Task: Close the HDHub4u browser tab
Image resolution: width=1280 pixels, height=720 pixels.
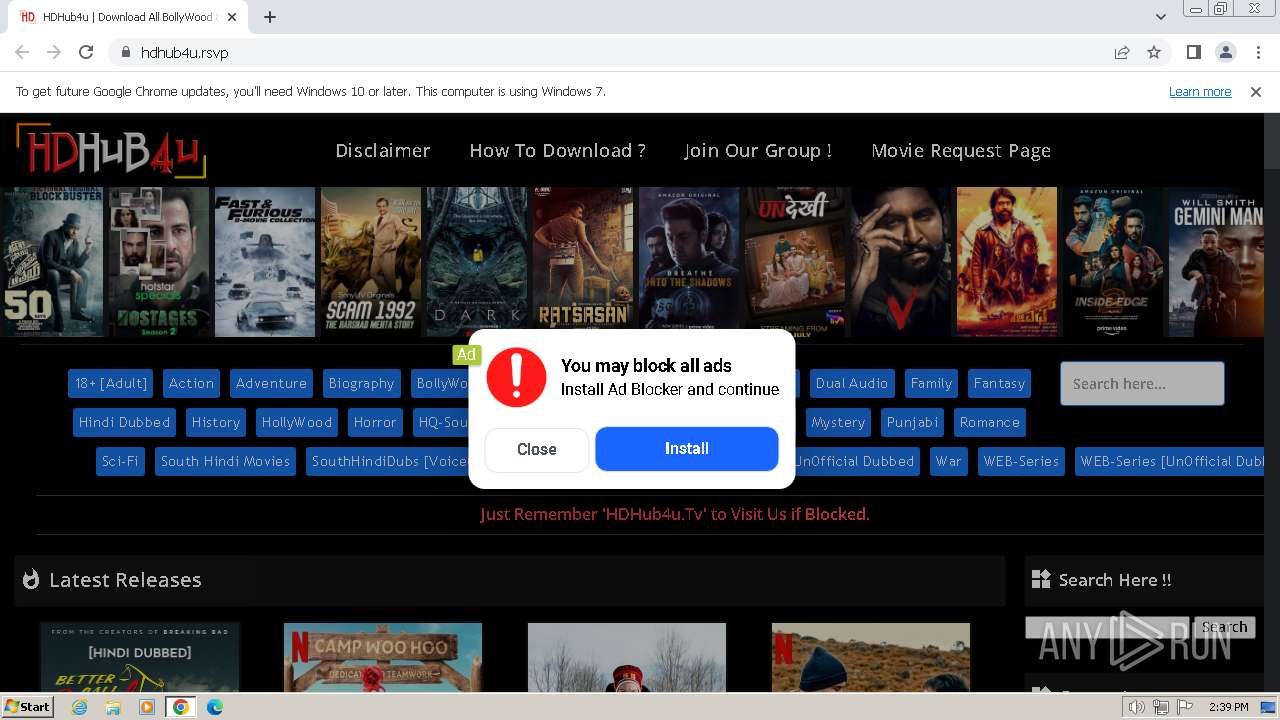Action: click(232, 17)
